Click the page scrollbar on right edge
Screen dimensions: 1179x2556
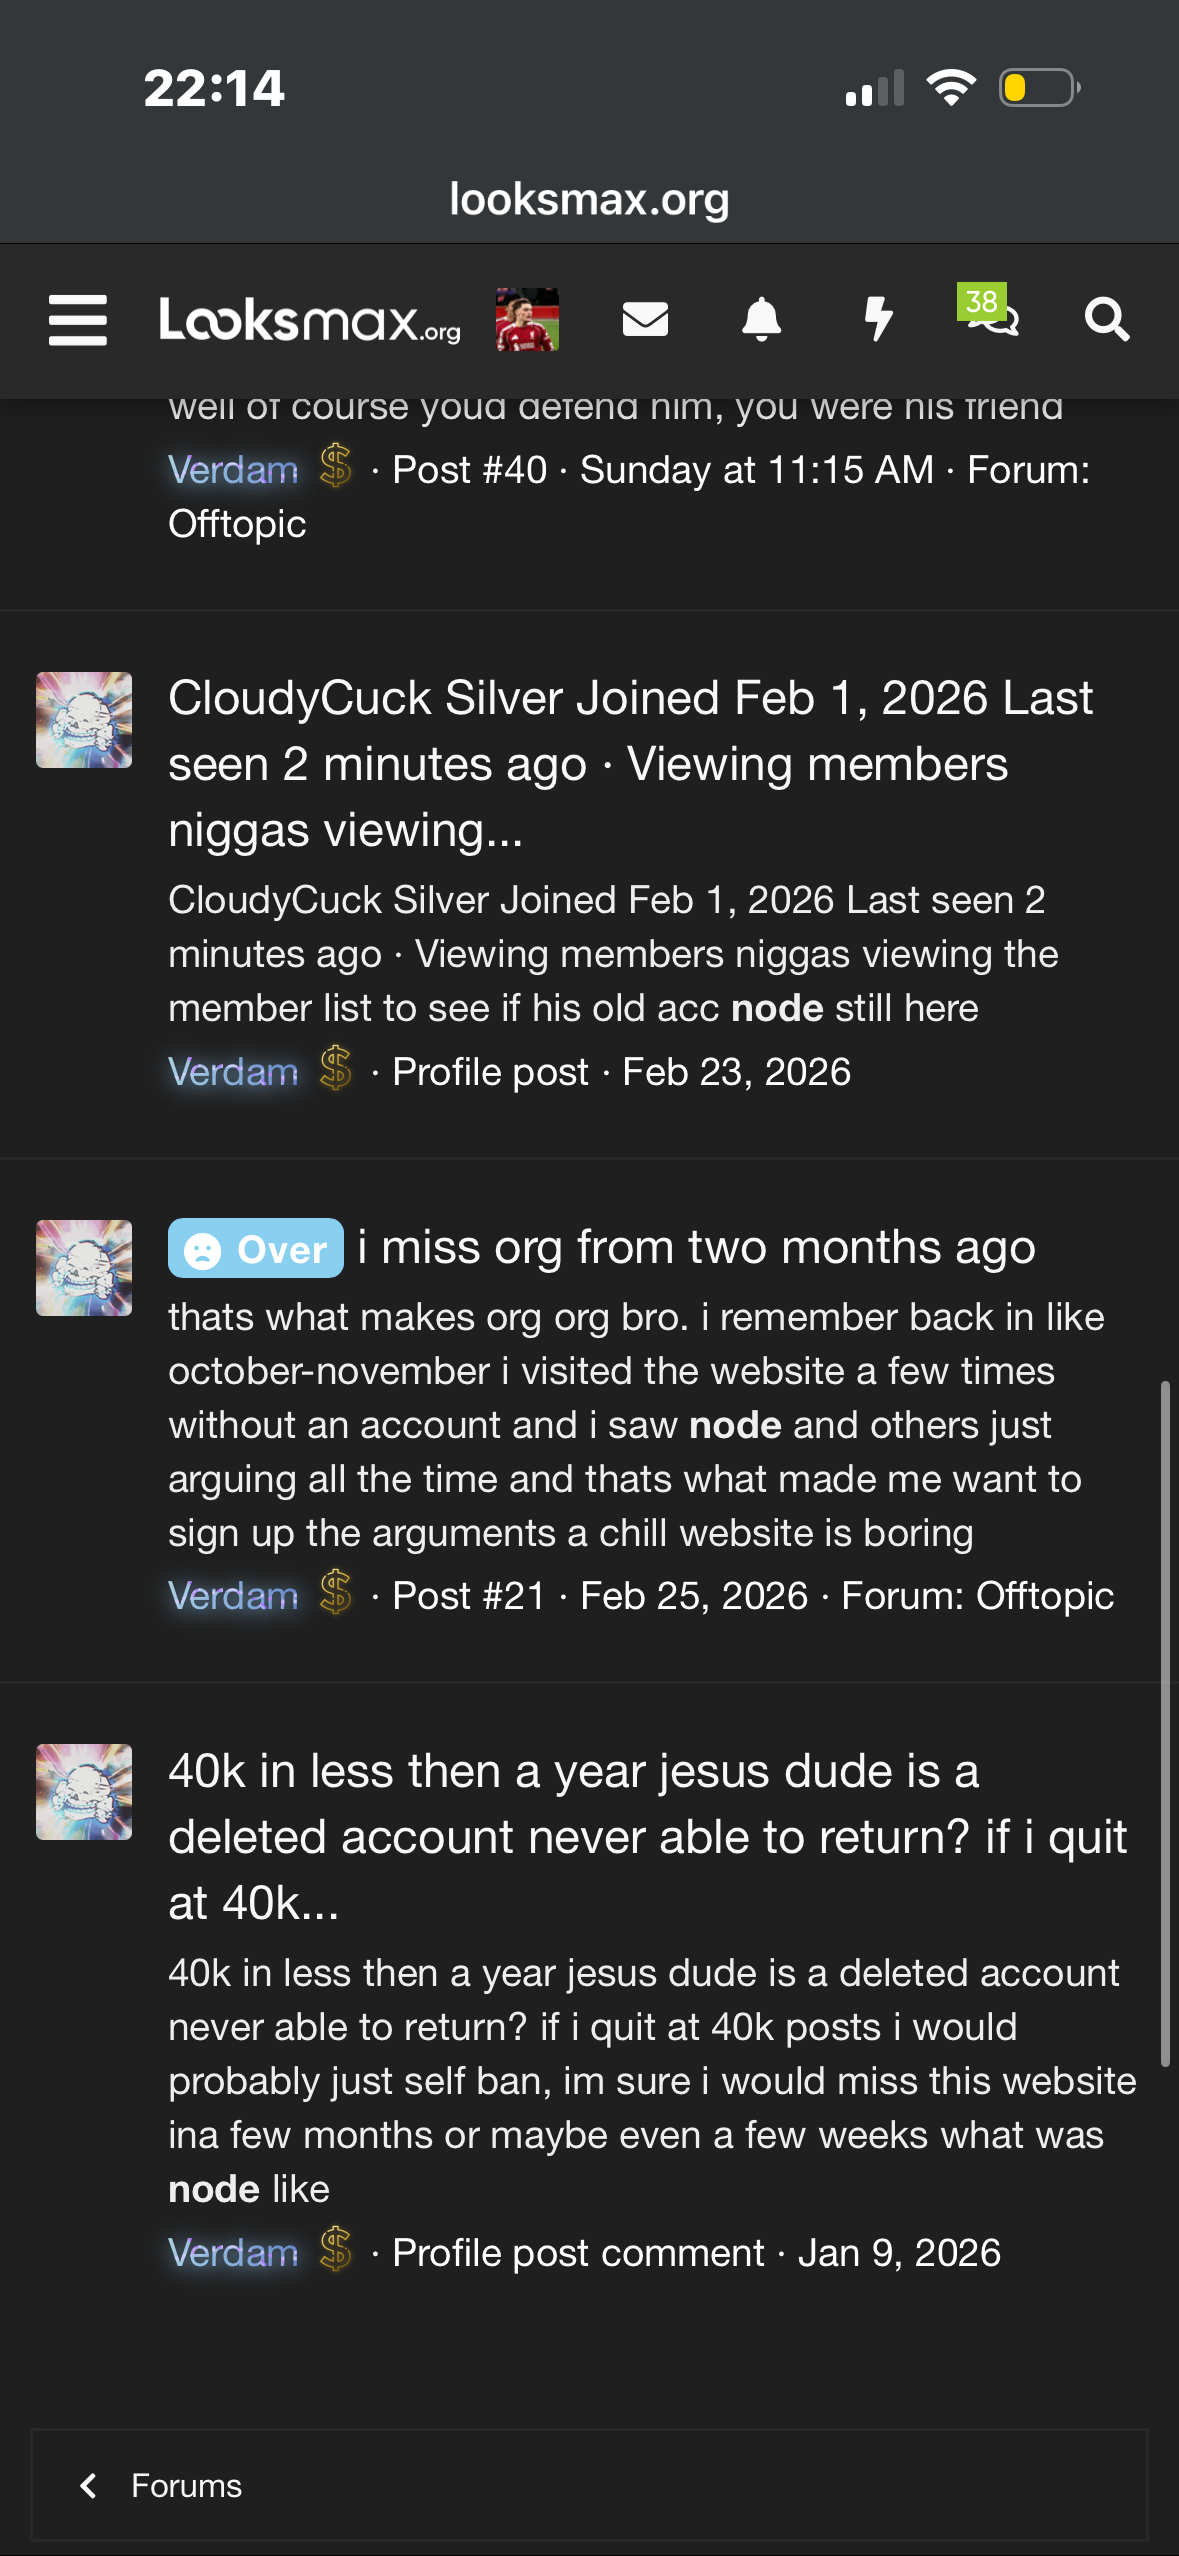coord(1164,1720)
